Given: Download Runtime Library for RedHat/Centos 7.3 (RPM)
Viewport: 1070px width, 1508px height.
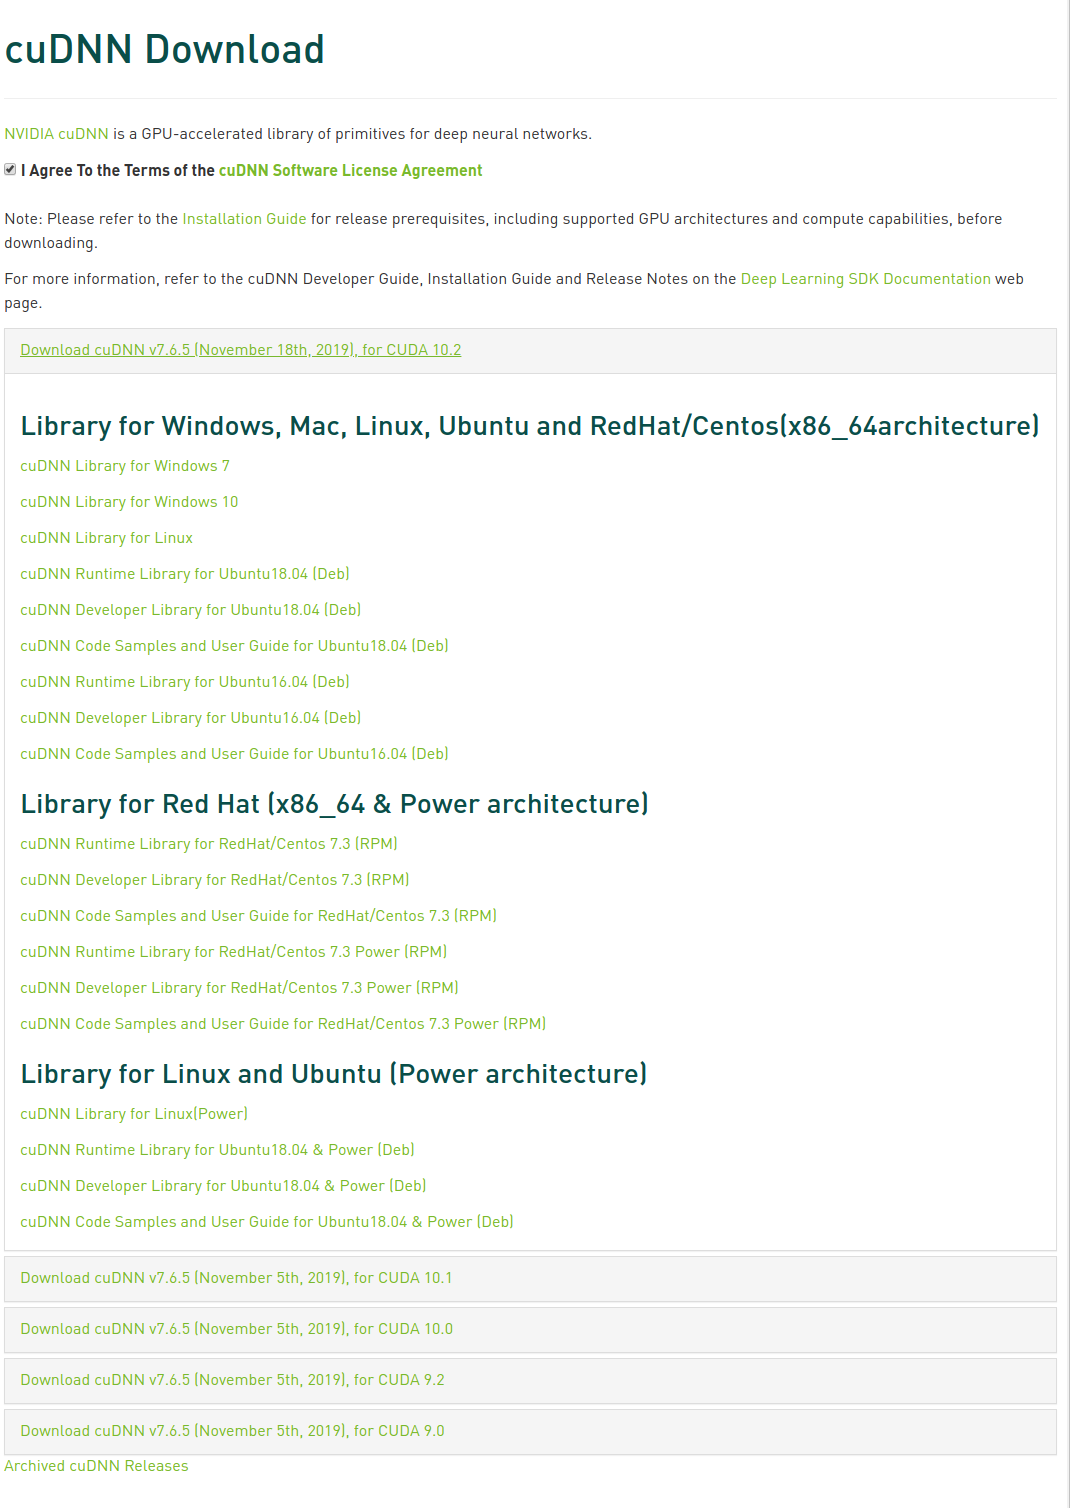Looking at the screenshot, I should (209, 844).
